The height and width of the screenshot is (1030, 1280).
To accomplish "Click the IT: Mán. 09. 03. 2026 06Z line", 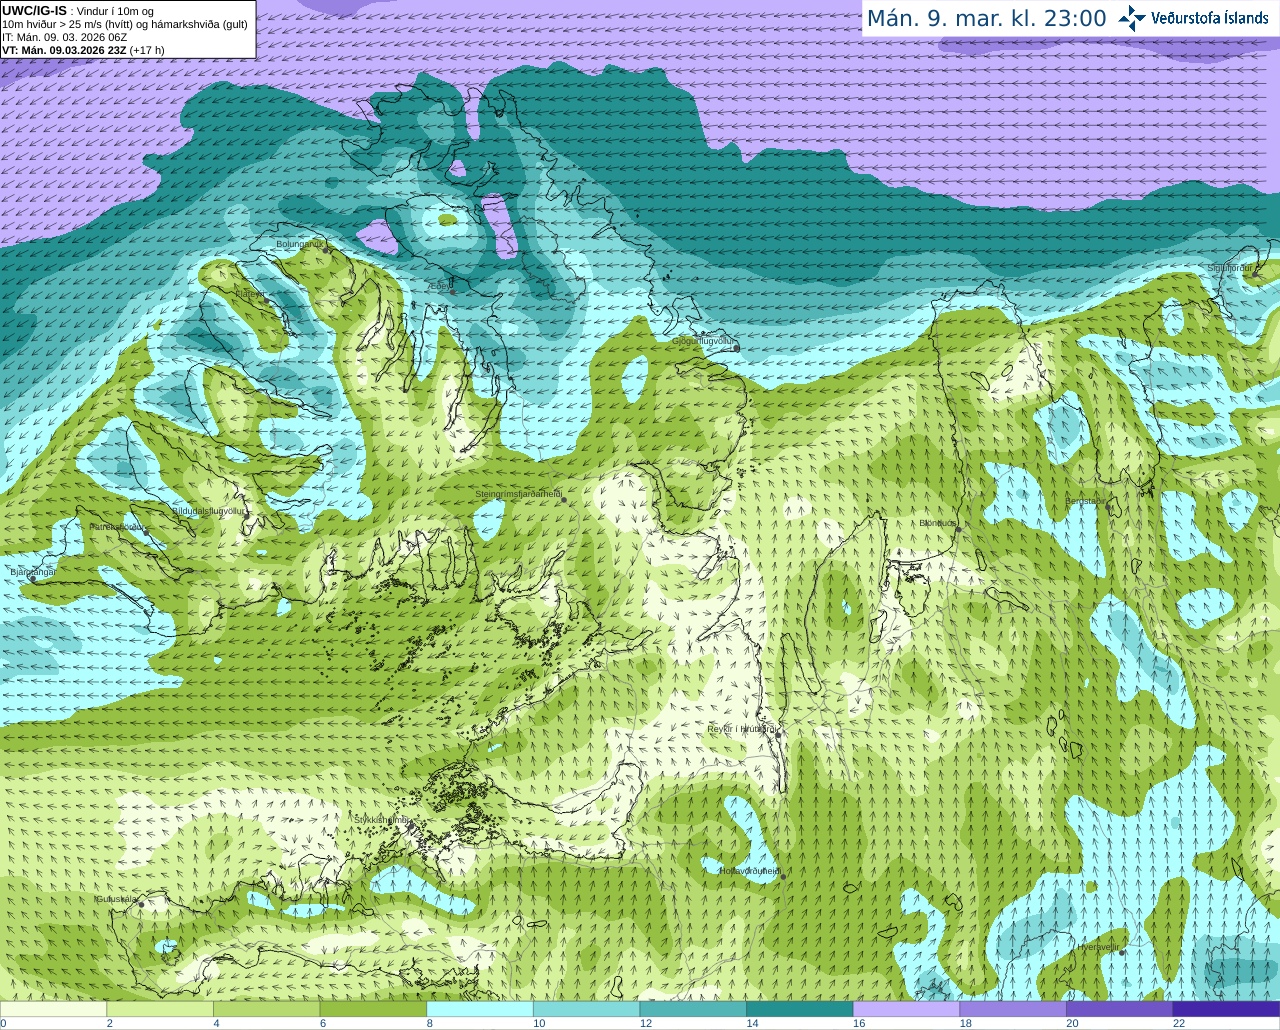I will tap(64, 37).
